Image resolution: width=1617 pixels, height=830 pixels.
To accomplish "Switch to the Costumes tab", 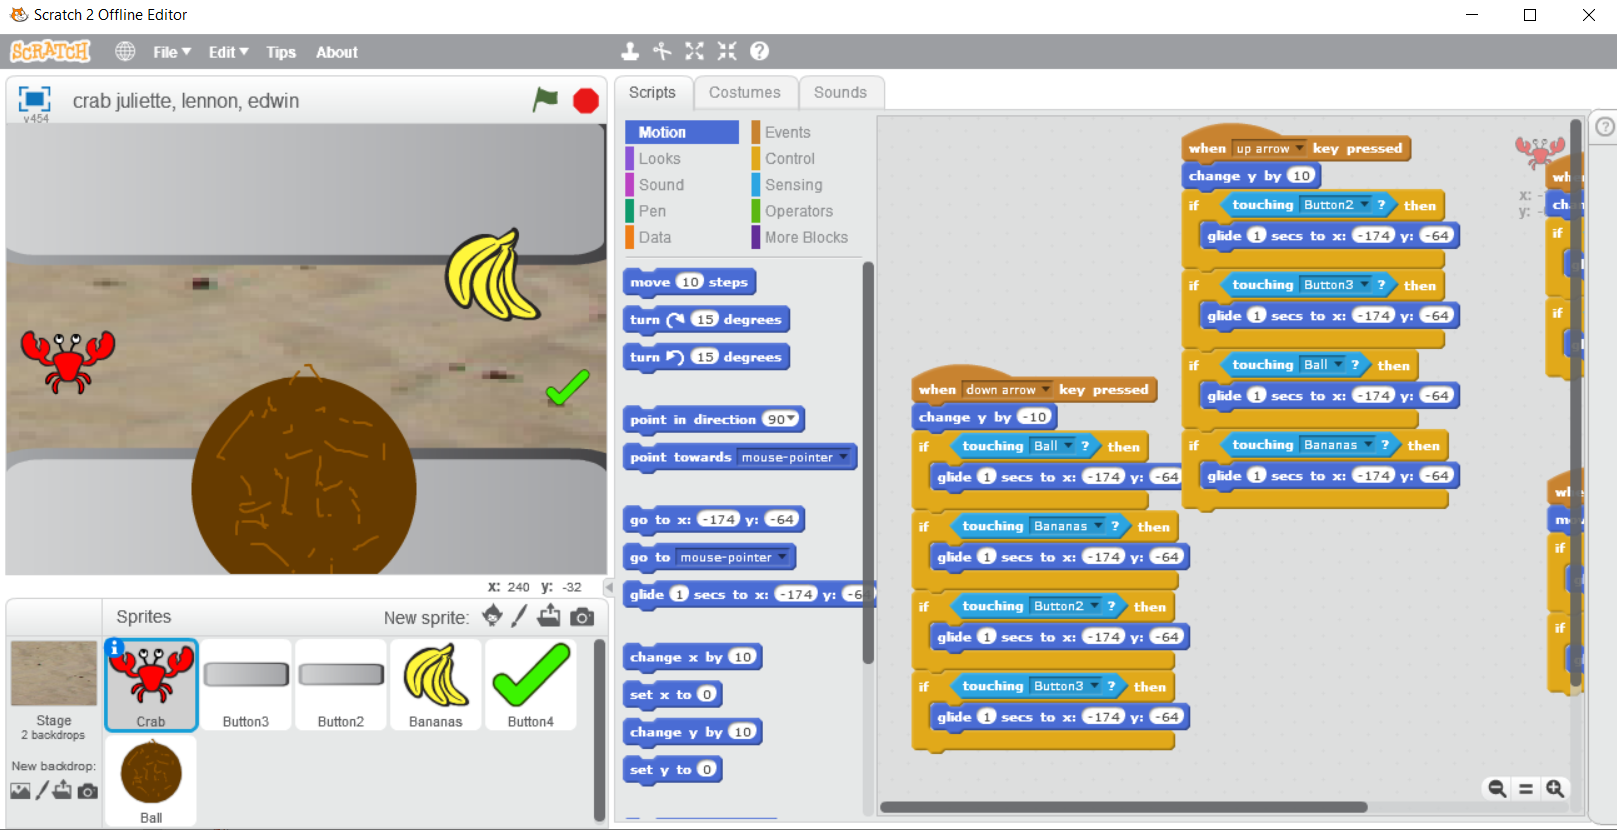I will coord(744,92).
